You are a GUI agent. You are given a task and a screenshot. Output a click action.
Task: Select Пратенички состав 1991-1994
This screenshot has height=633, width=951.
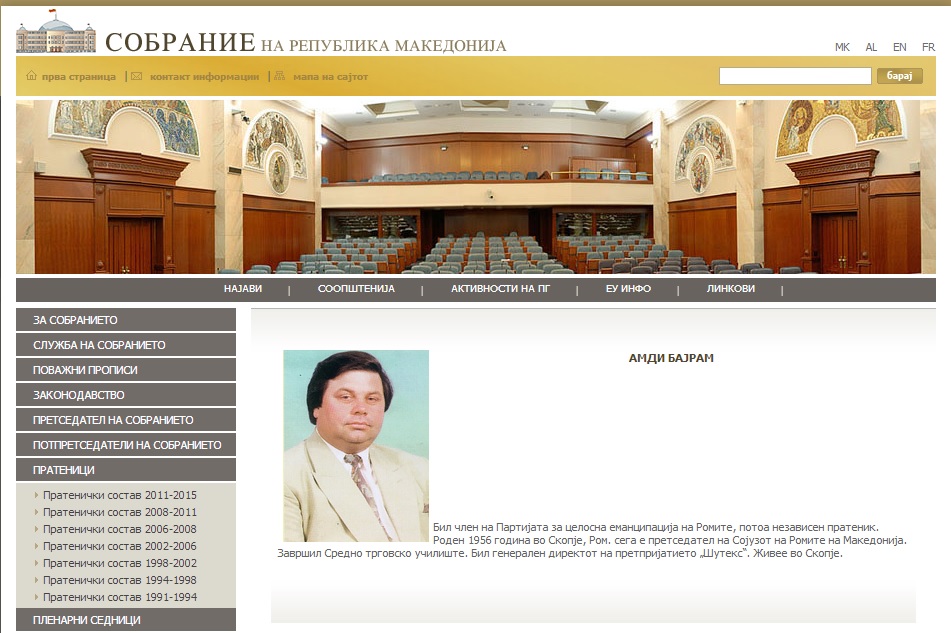119,597
